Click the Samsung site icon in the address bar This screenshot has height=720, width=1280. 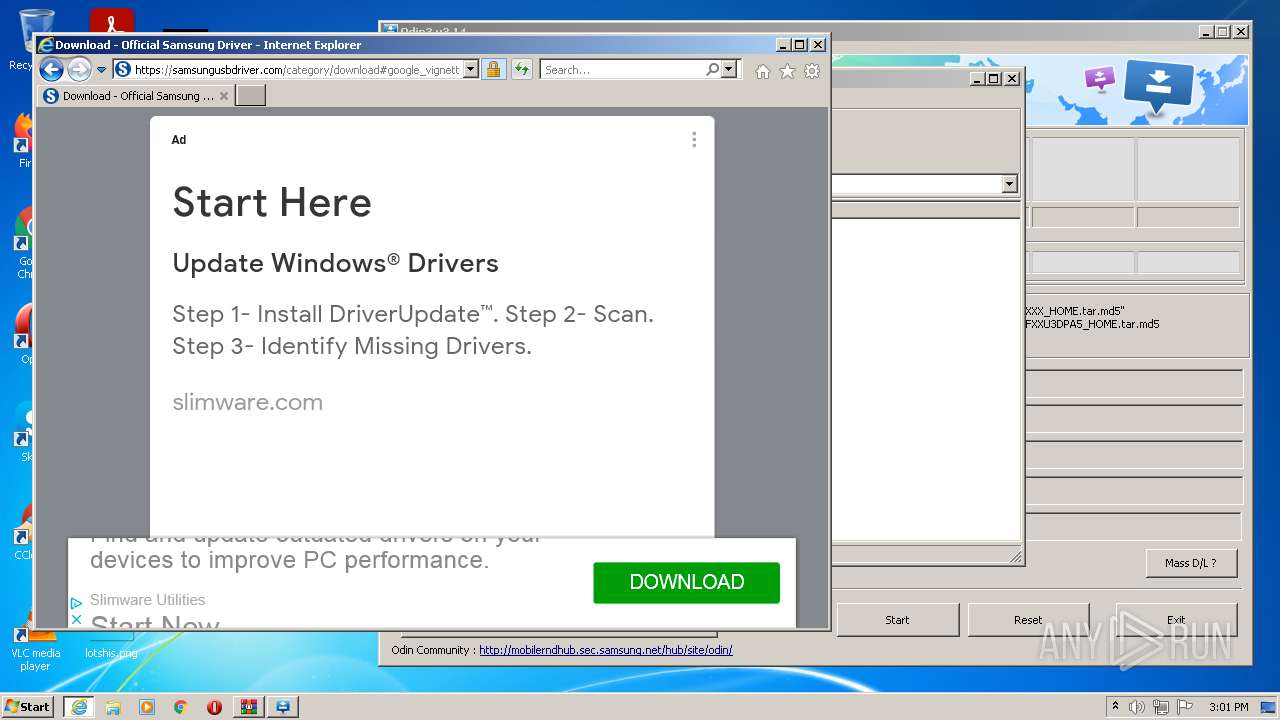pyautogui.click(x=123, y=70)
